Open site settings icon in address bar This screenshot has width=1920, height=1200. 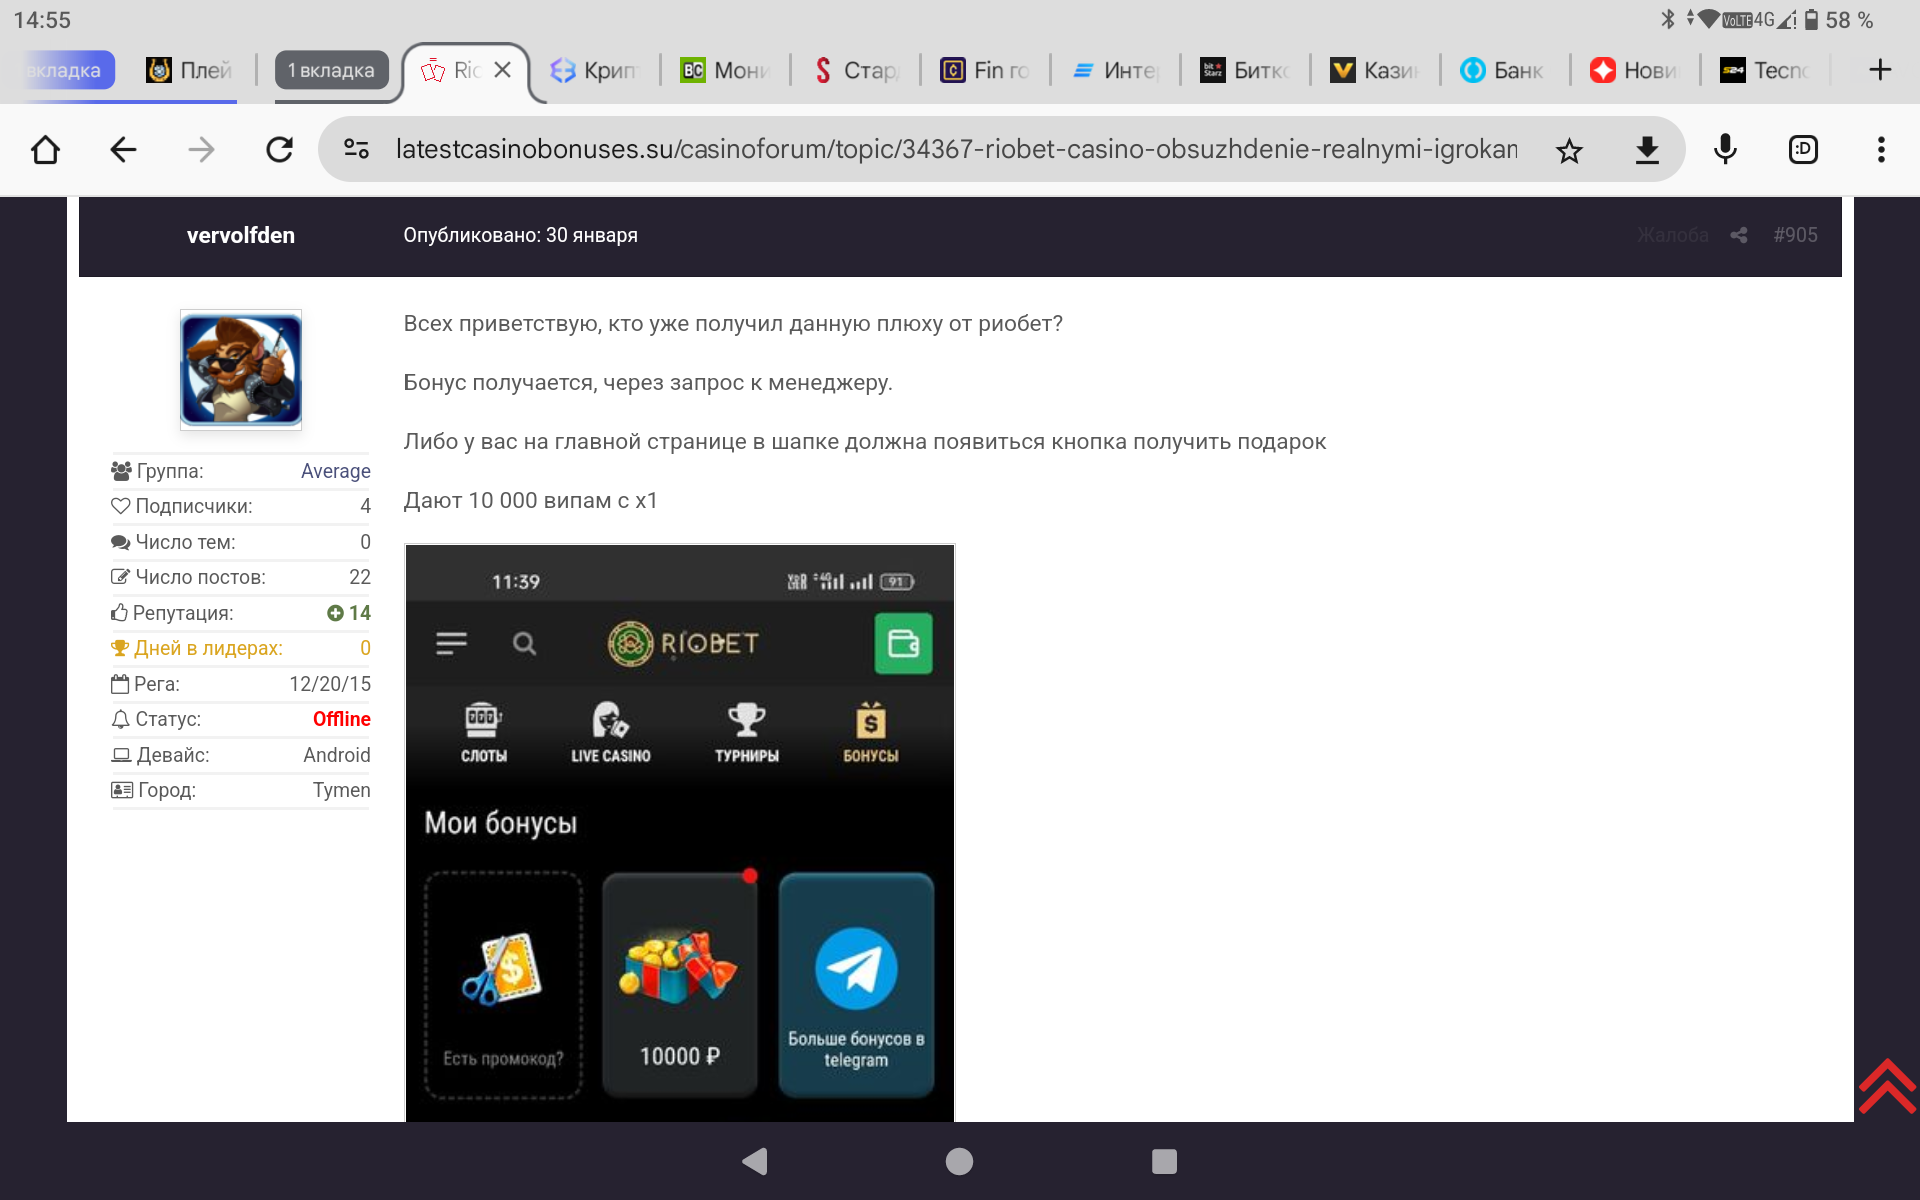click(357, 150)
